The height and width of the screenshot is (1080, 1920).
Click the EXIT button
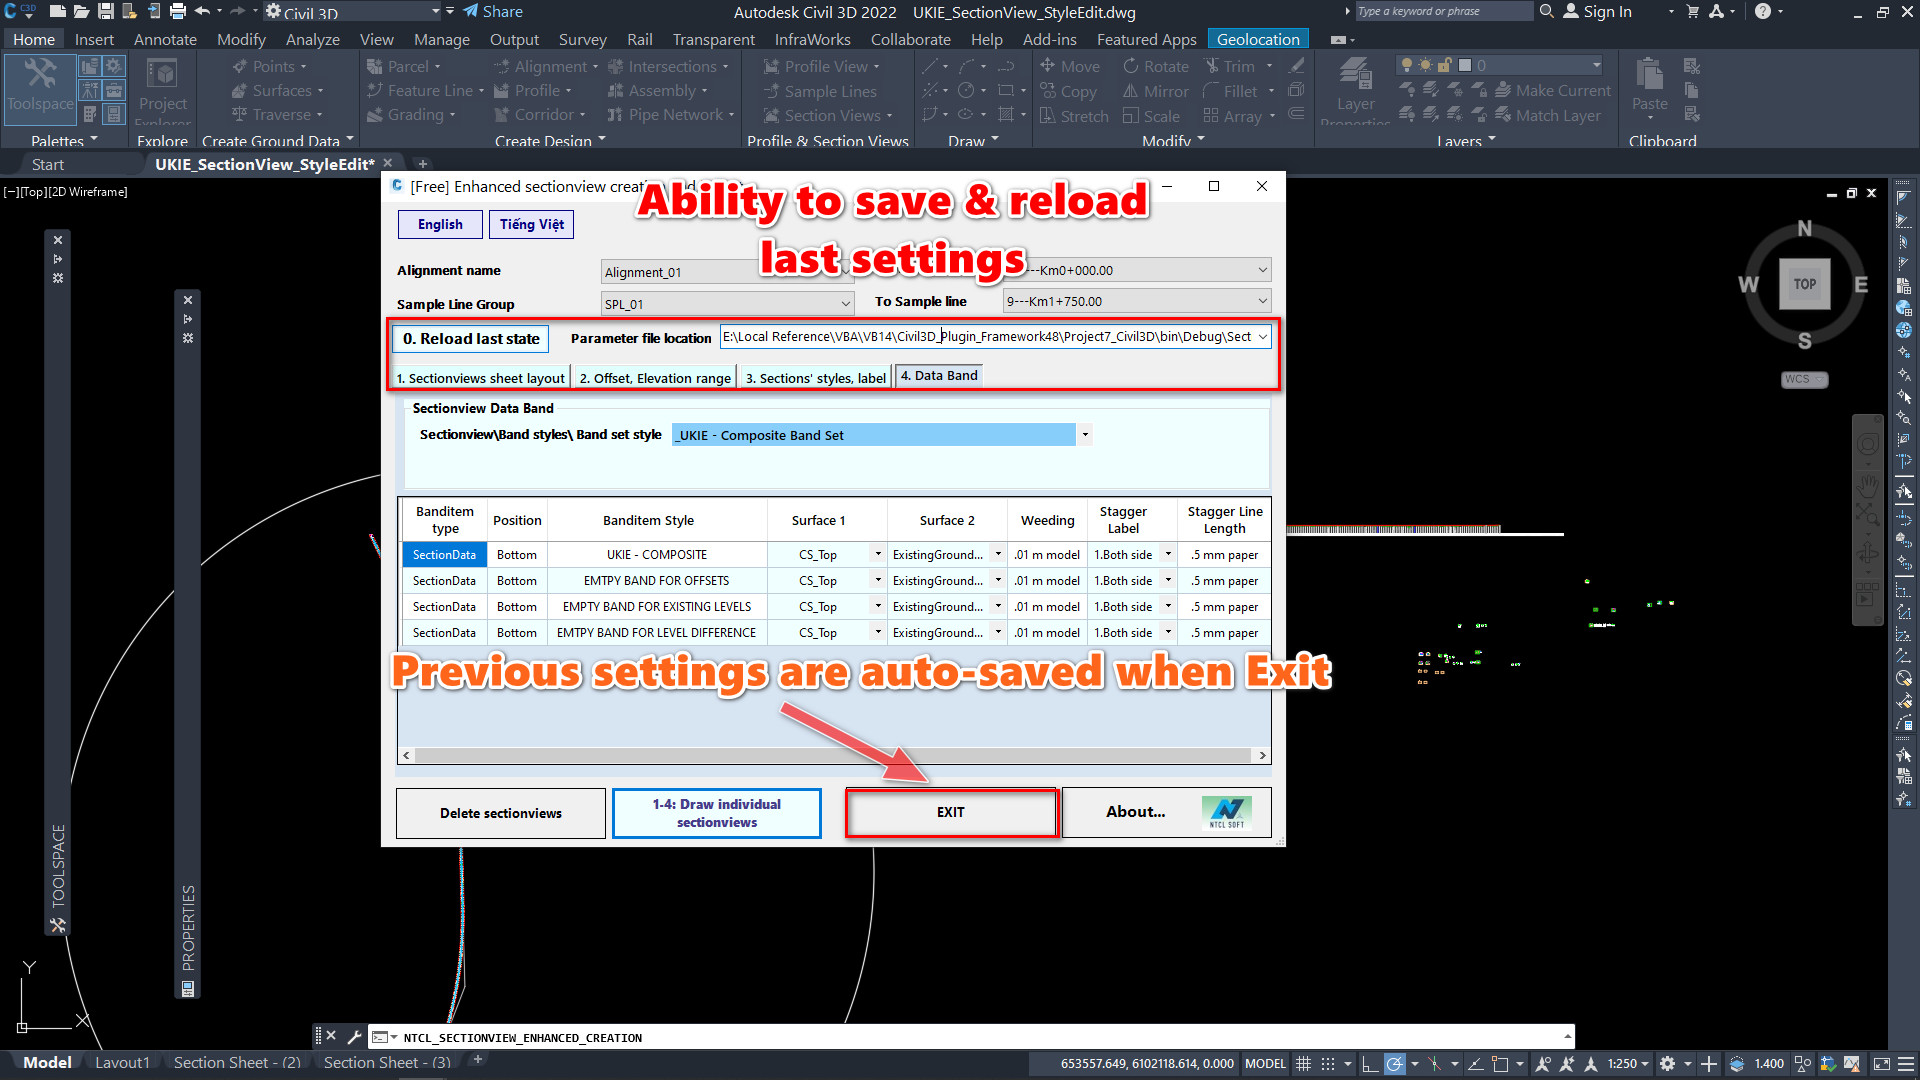tap(950, 812)
